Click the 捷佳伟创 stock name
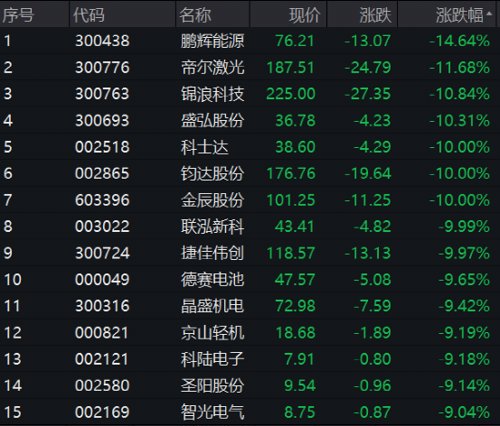Viewport: 500px width, 426px height. tap(212, 253)
